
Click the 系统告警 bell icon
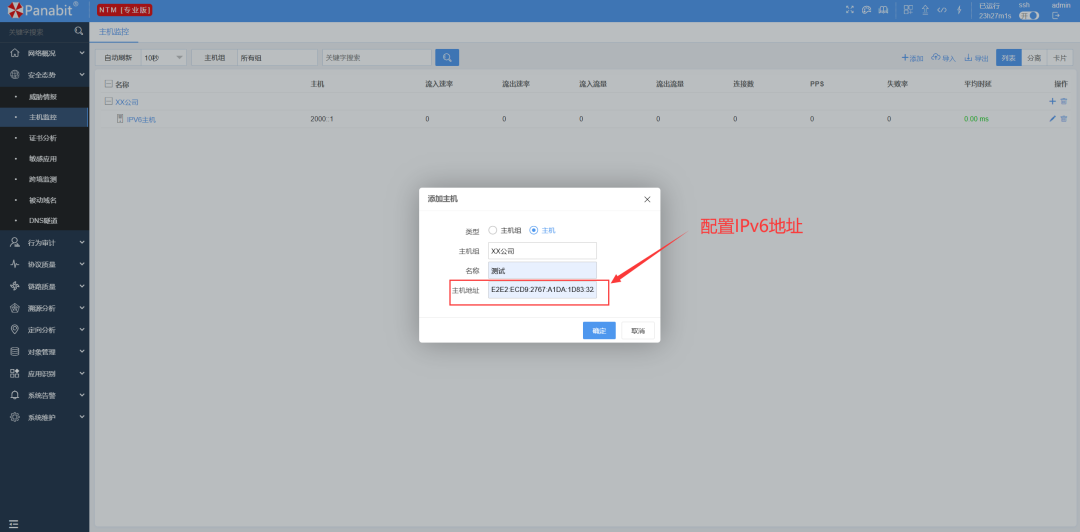[x=14, y=396]
